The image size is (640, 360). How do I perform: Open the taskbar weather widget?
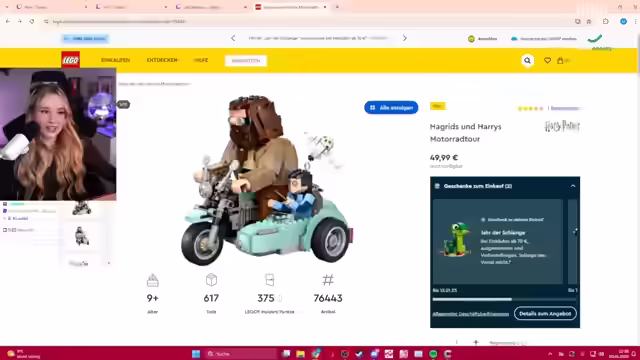[x=24, y=353]
